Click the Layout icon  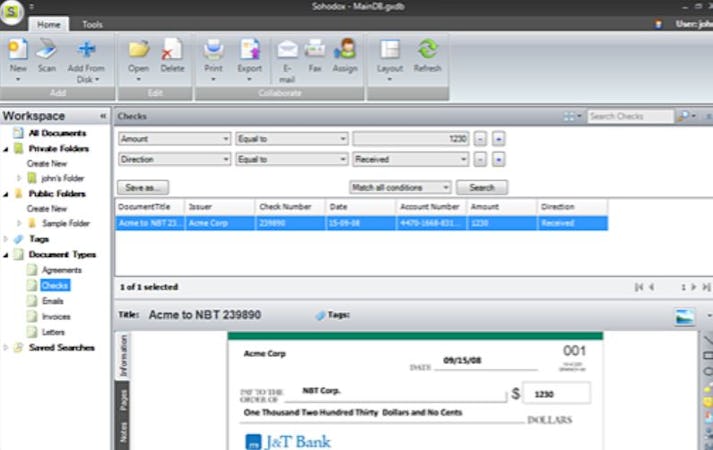point(390,50)
